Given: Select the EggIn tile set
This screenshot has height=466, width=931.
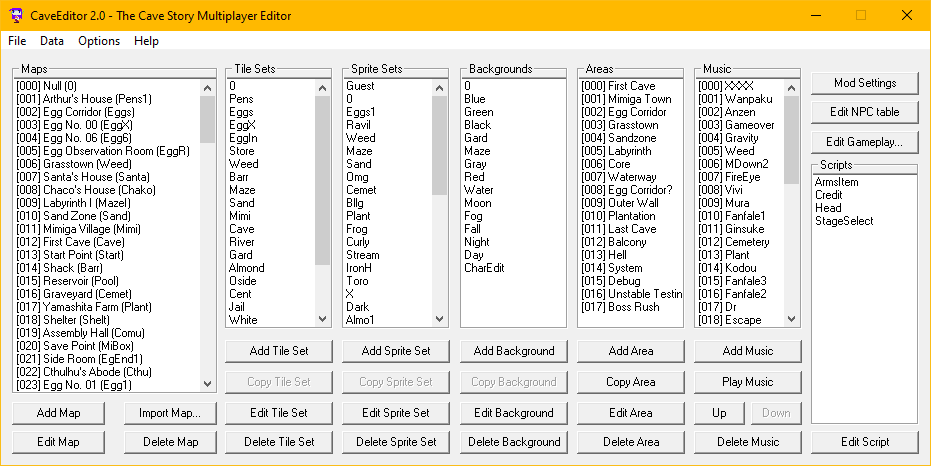Looking at the screenshot, I should click(243, 138).
